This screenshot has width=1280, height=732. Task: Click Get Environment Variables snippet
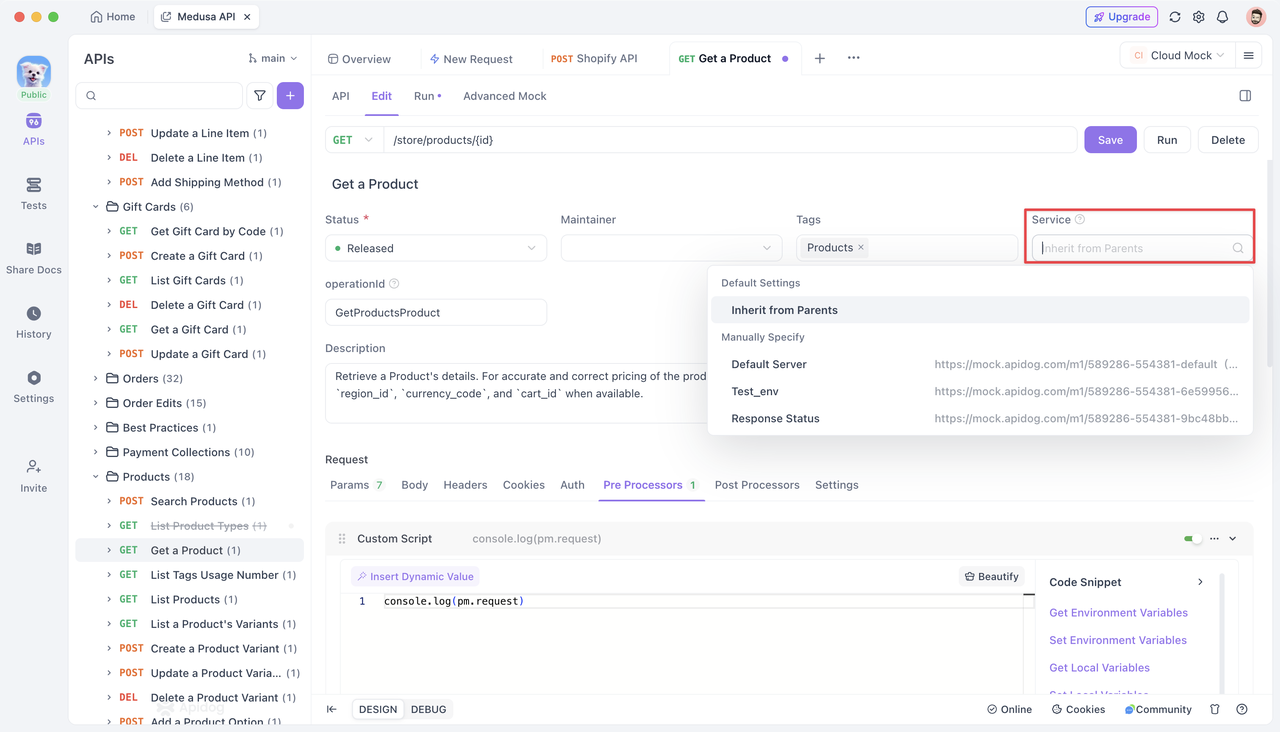1118,613
